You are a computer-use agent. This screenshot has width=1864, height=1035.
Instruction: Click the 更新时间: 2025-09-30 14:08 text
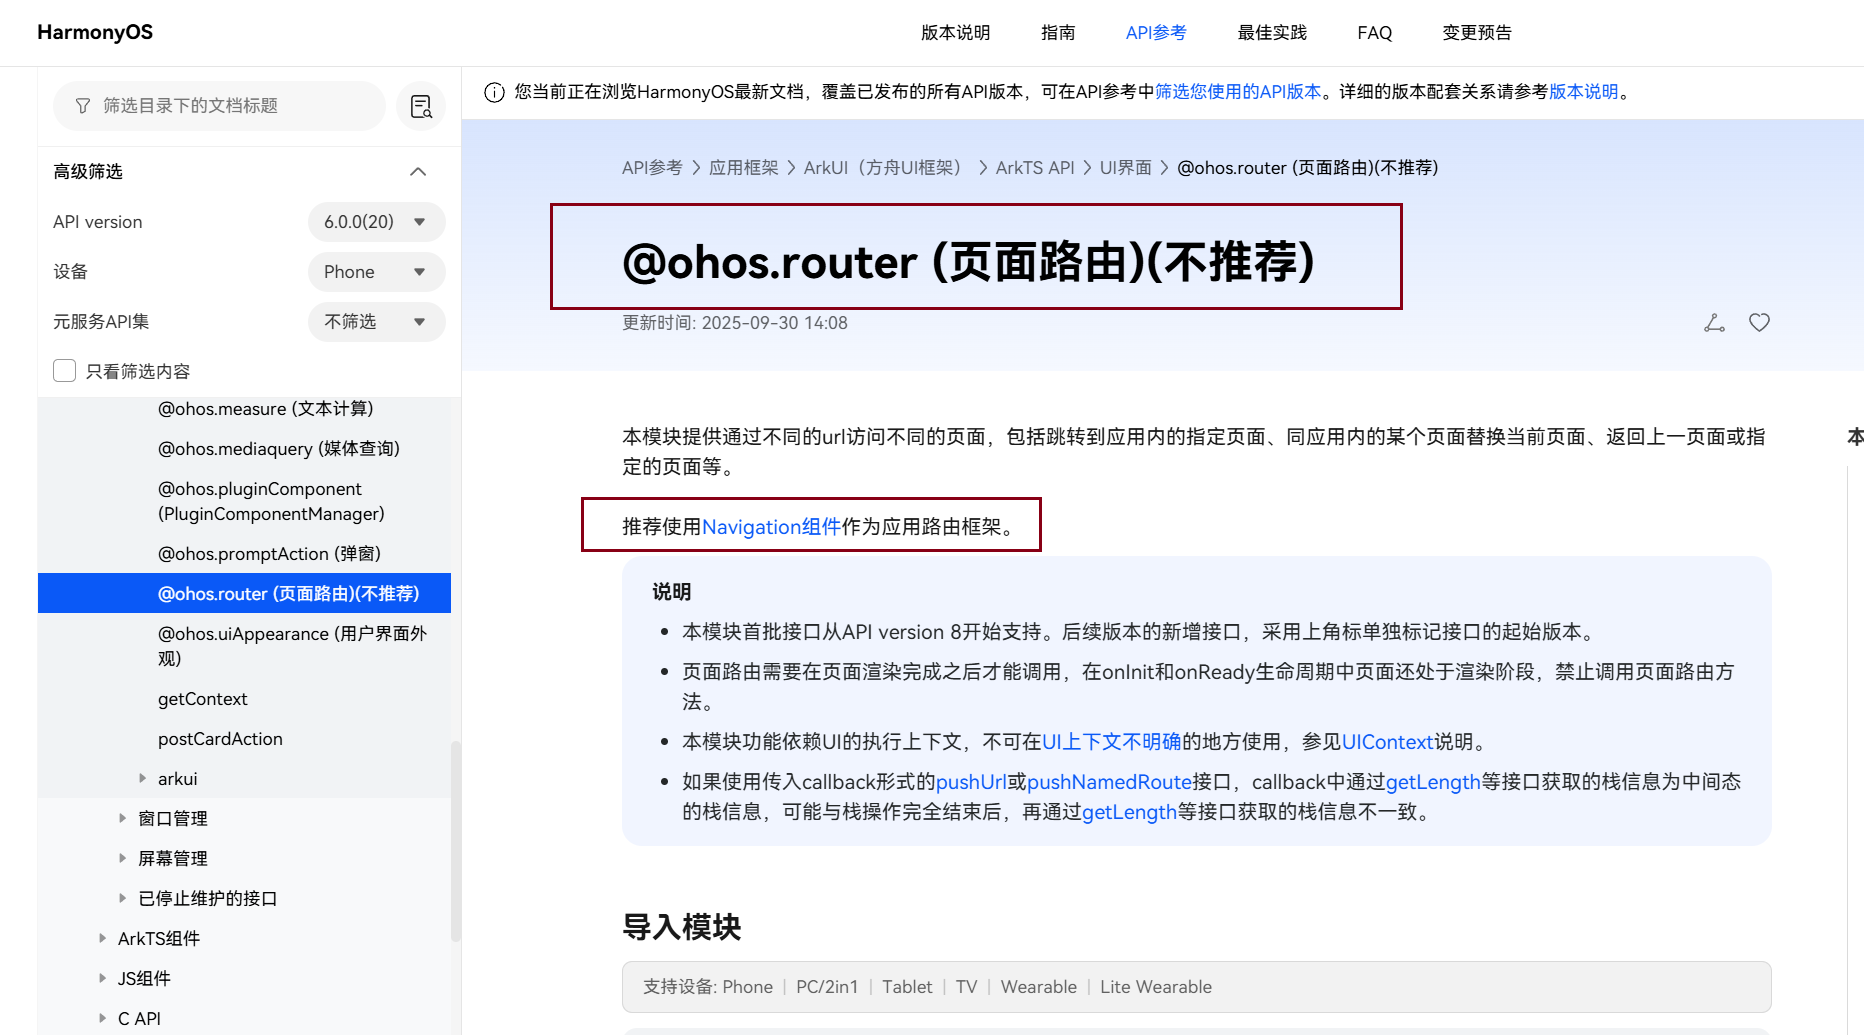pyautogui.click(x=735, y=323)
